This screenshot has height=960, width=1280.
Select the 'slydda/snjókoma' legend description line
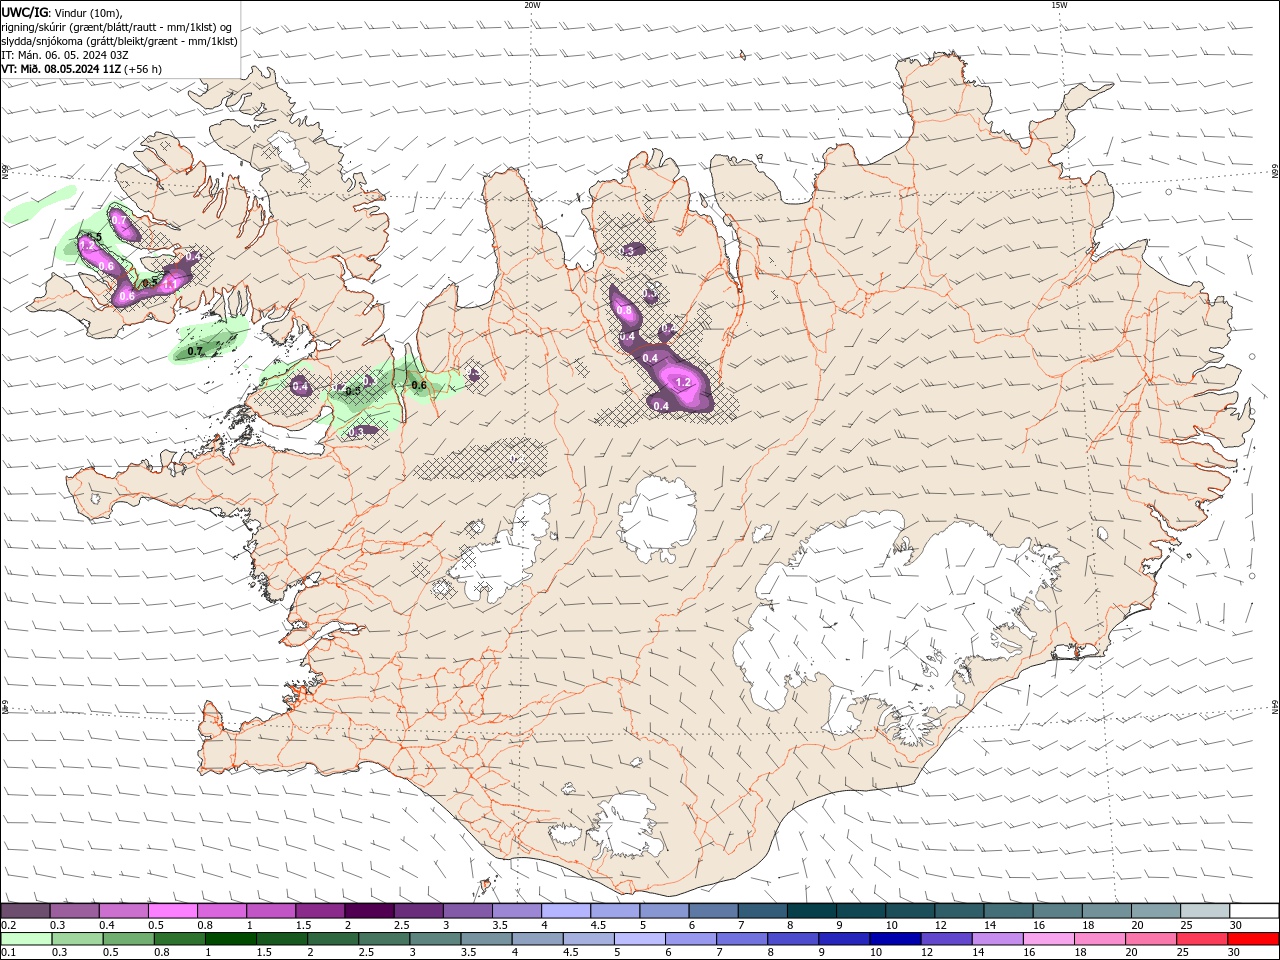click(x=119, y=41)
